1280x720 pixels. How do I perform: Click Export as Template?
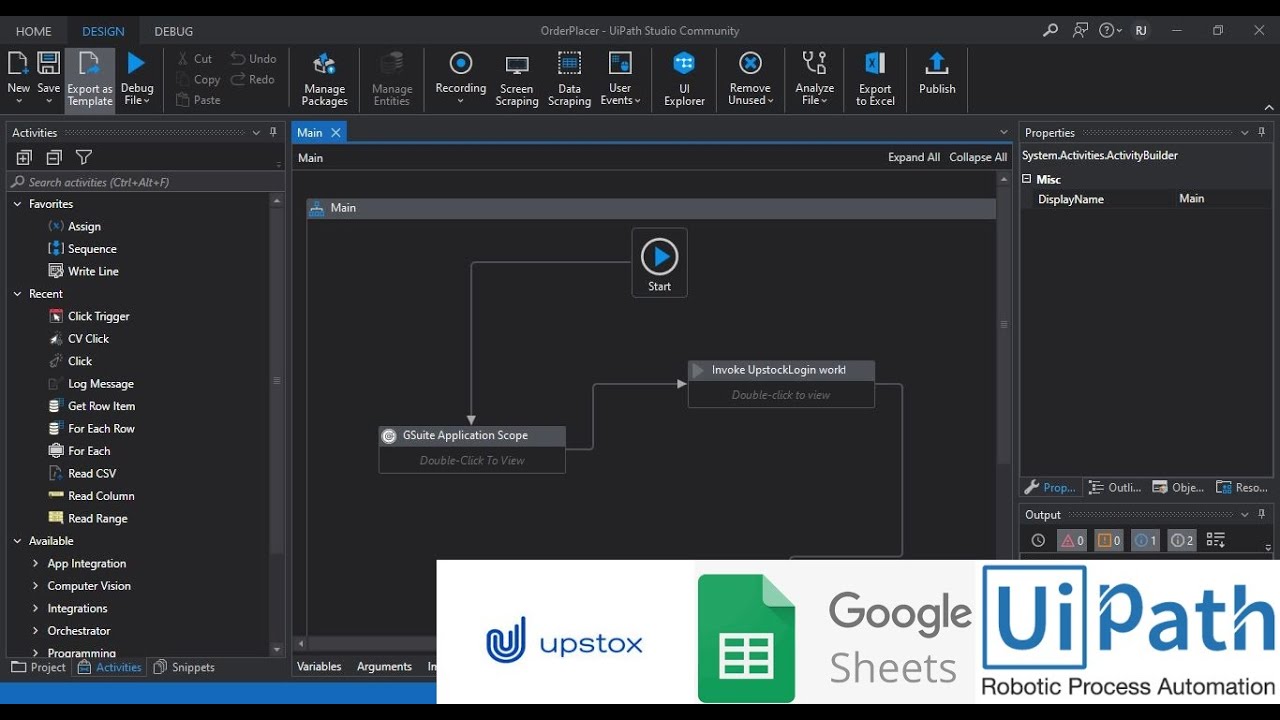(x=90, y=80)
